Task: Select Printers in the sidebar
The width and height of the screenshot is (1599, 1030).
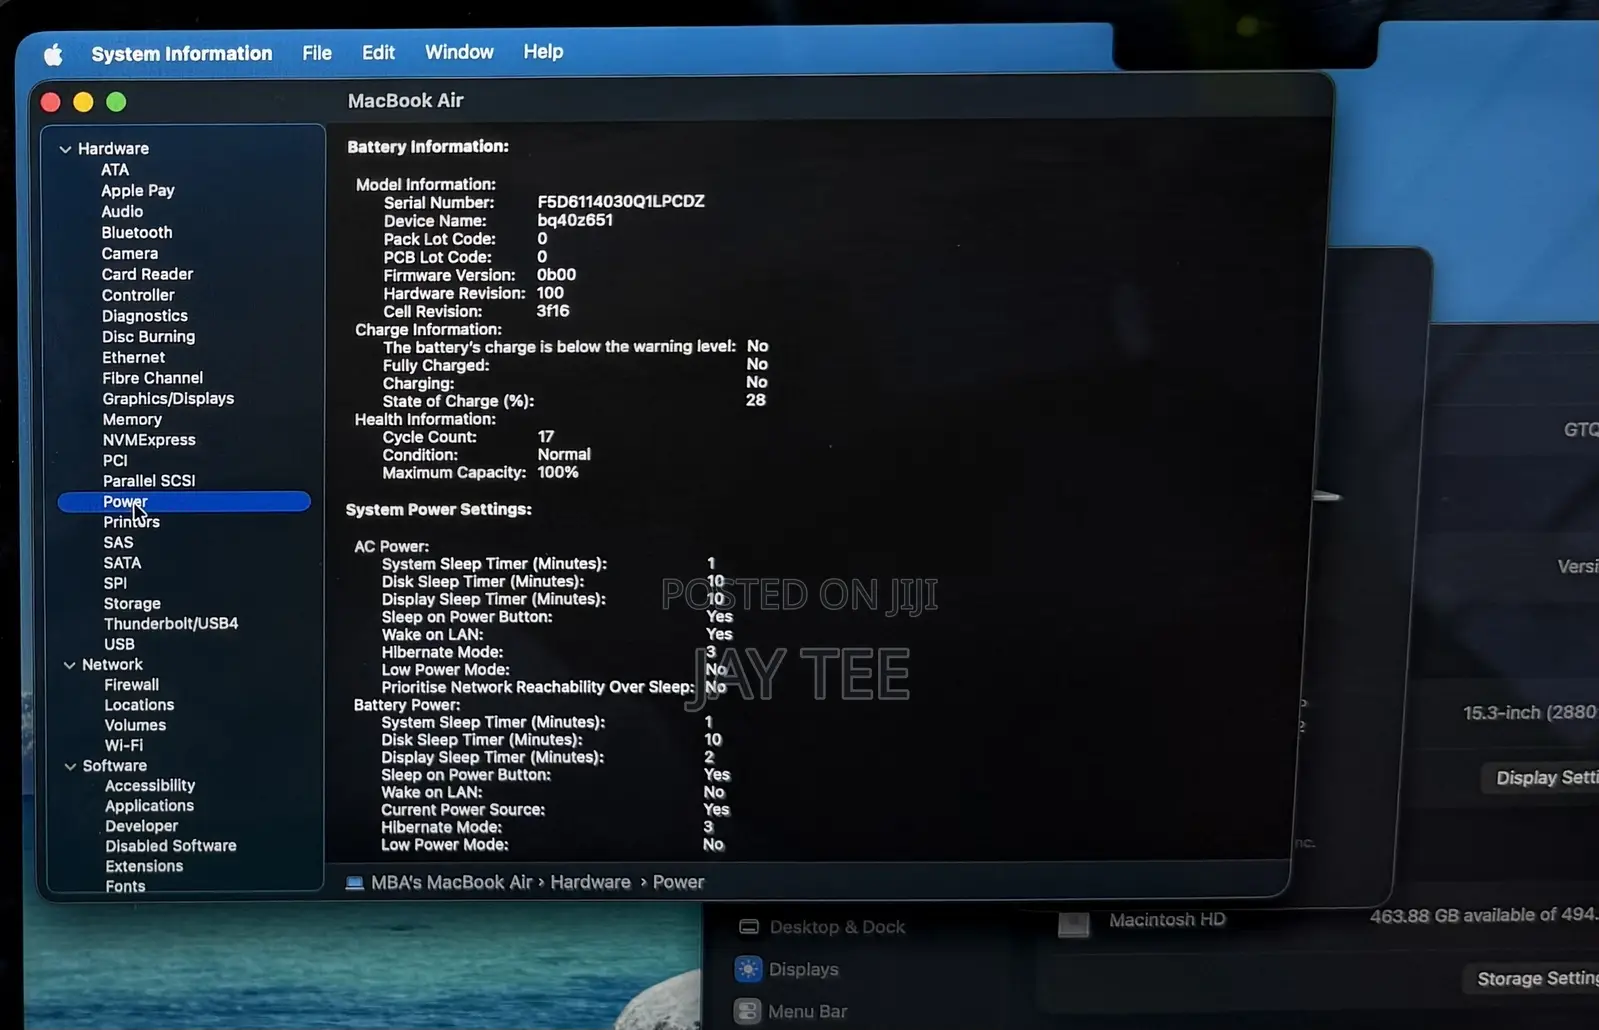Action: [x=131, y=522]
